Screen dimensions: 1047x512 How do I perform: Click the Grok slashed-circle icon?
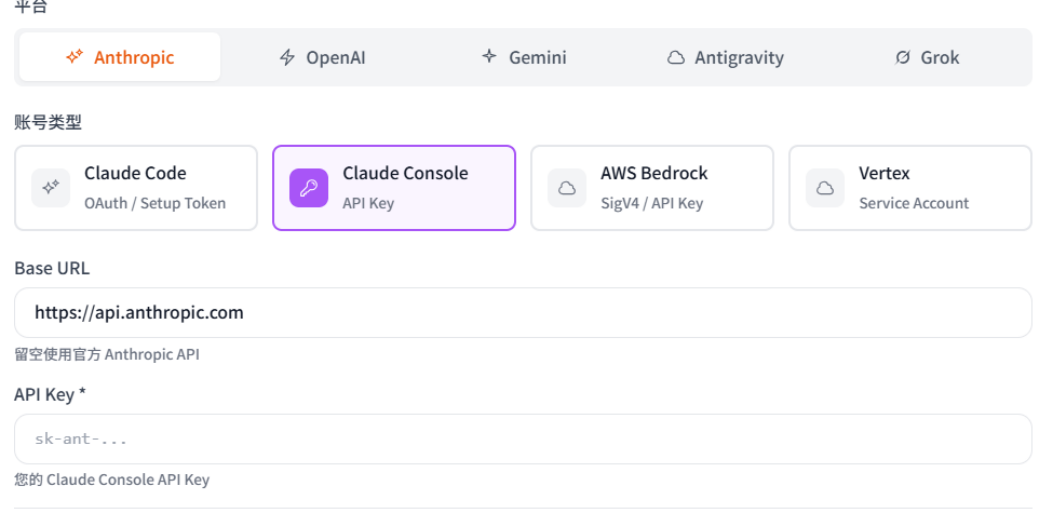point(902,57)
